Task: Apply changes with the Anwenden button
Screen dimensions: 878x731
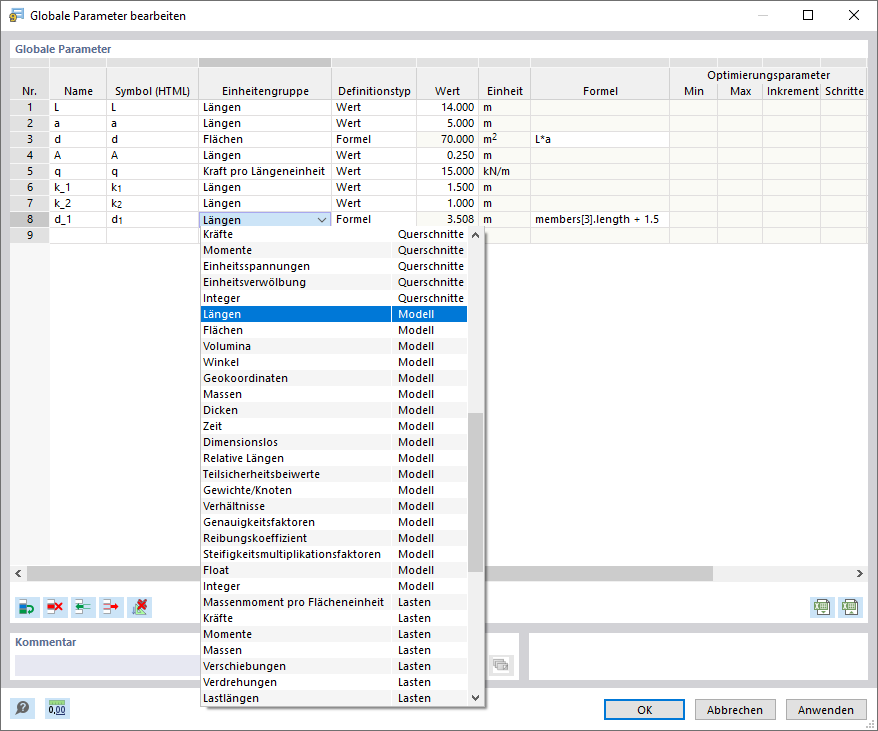Action: click(x=826, y=709)
